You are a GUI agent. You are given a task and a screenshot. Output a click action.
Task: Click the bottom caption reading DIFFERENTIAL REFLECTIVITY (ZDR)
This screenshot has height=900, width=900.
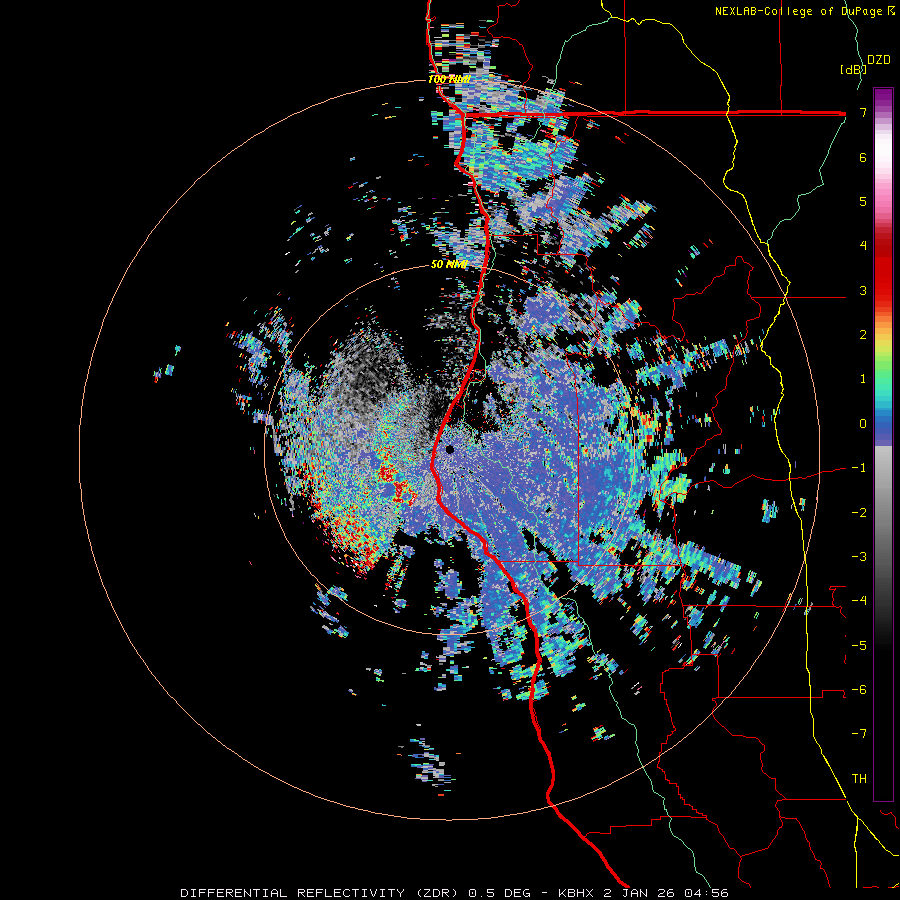(319, 893)
